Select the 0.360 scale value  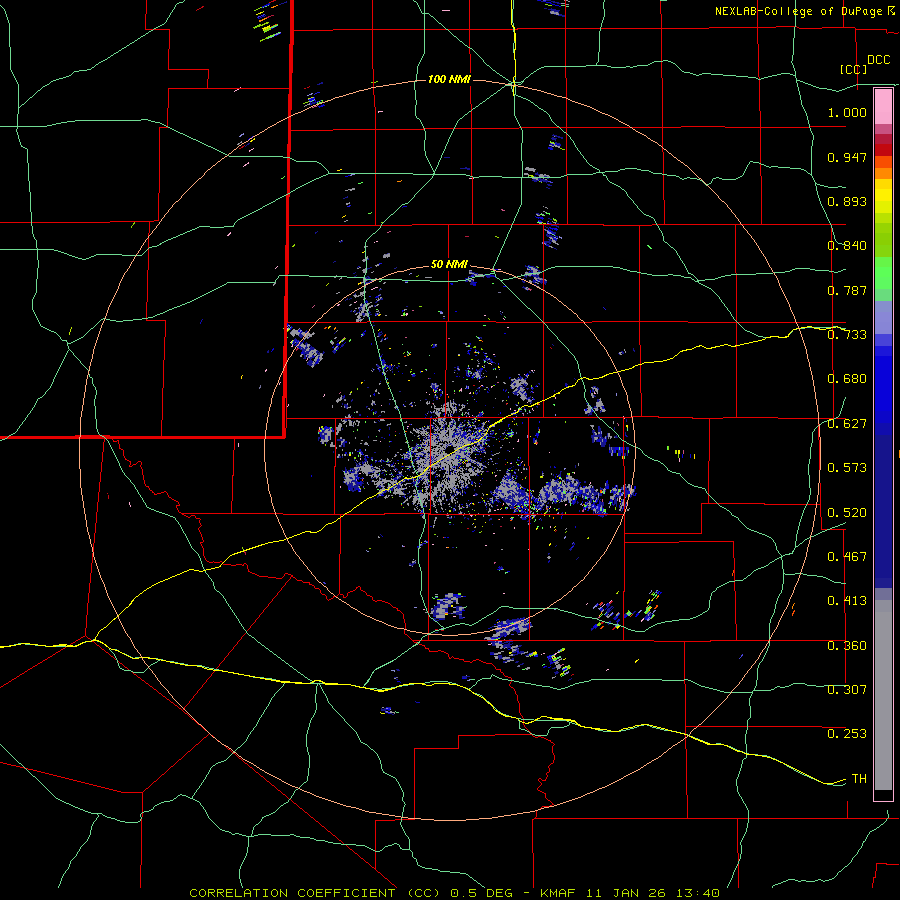pos(847,646)
